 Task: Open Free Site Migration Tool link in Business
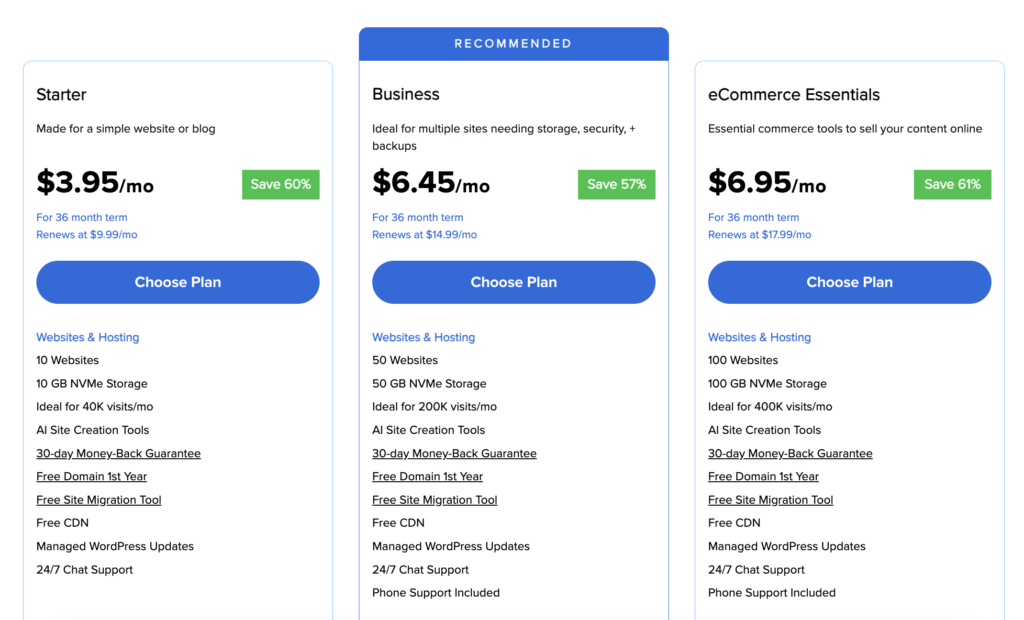pos(434,500)
